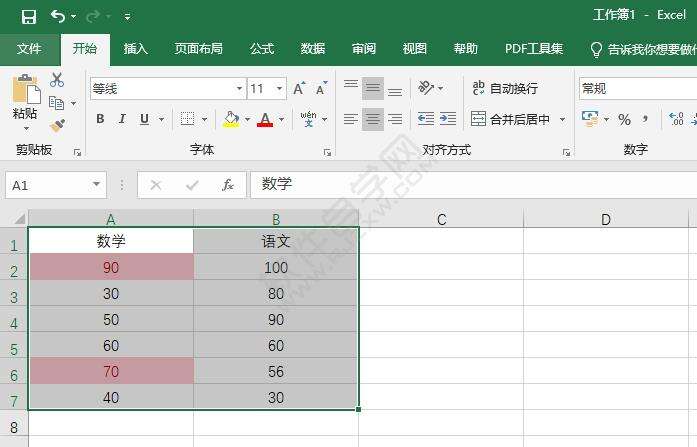The width and height of the screenshot is (697, 447).
Task: Click the Increase Decimal icon
Action: pos(676,119)
